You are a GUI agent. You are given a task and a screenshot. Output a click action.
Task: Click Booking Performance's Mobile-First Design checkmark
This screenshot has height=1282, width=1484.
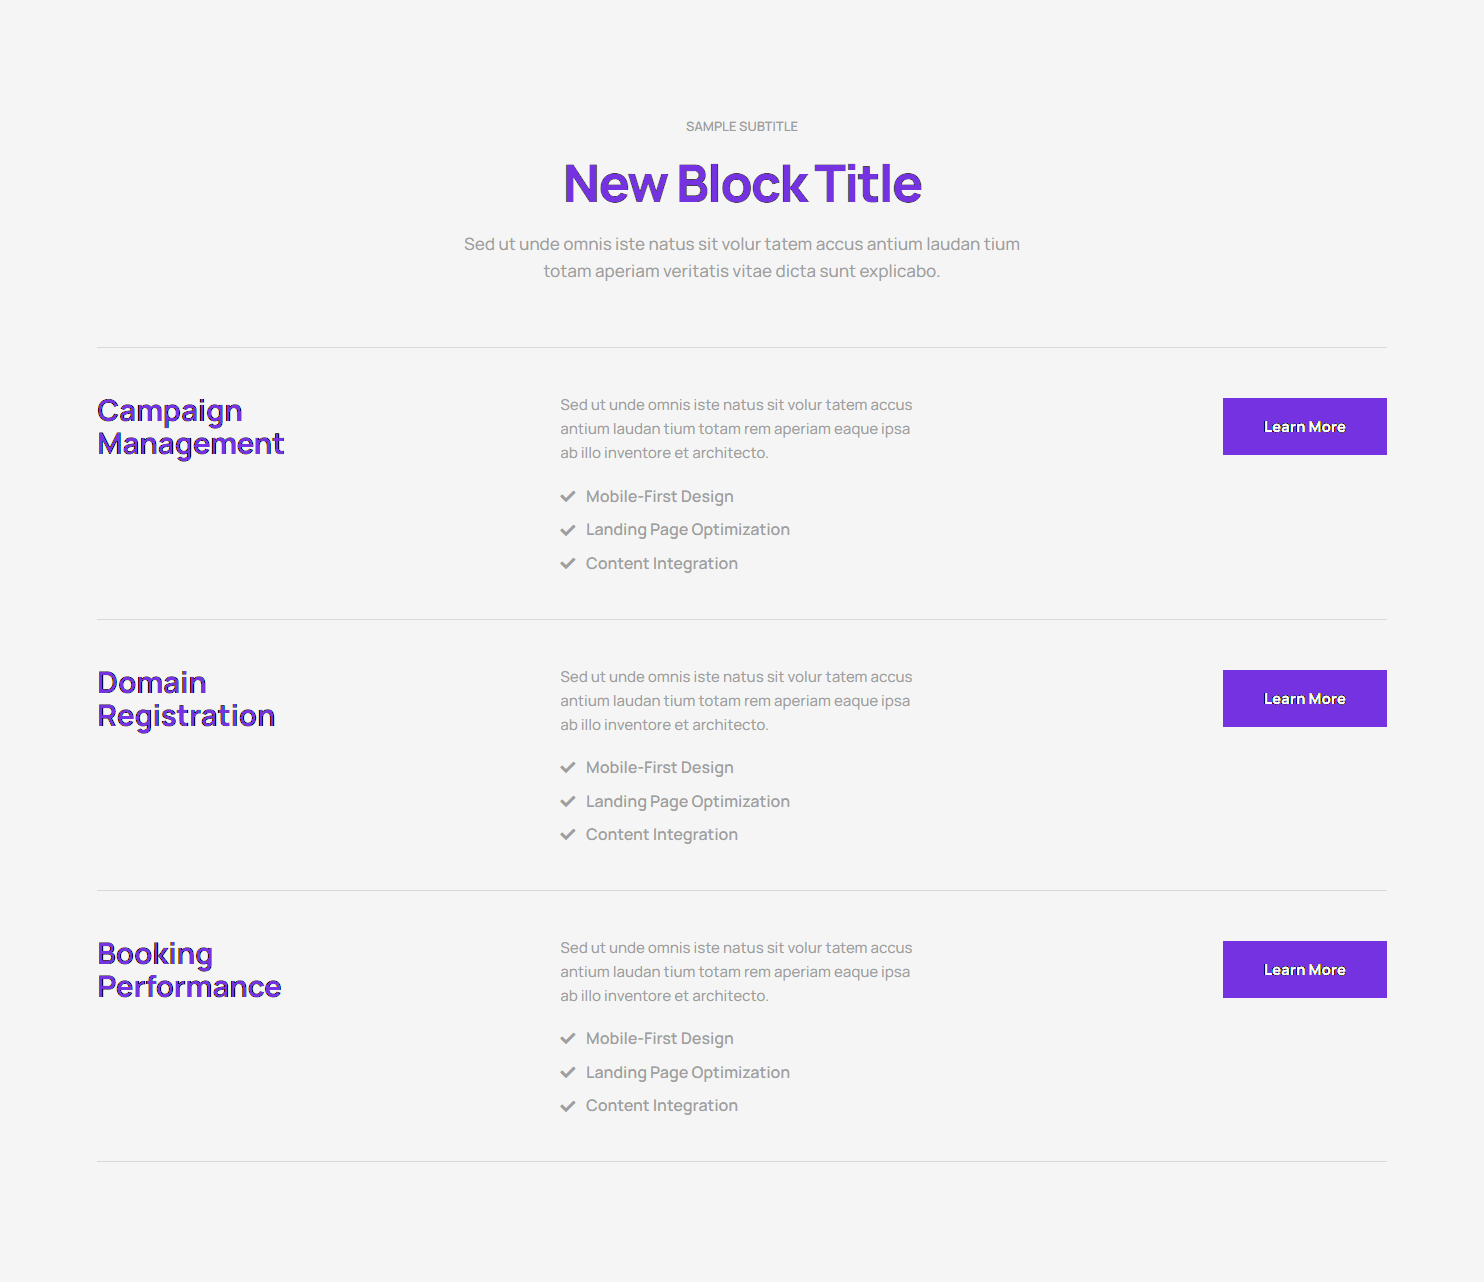point(568,1039)
